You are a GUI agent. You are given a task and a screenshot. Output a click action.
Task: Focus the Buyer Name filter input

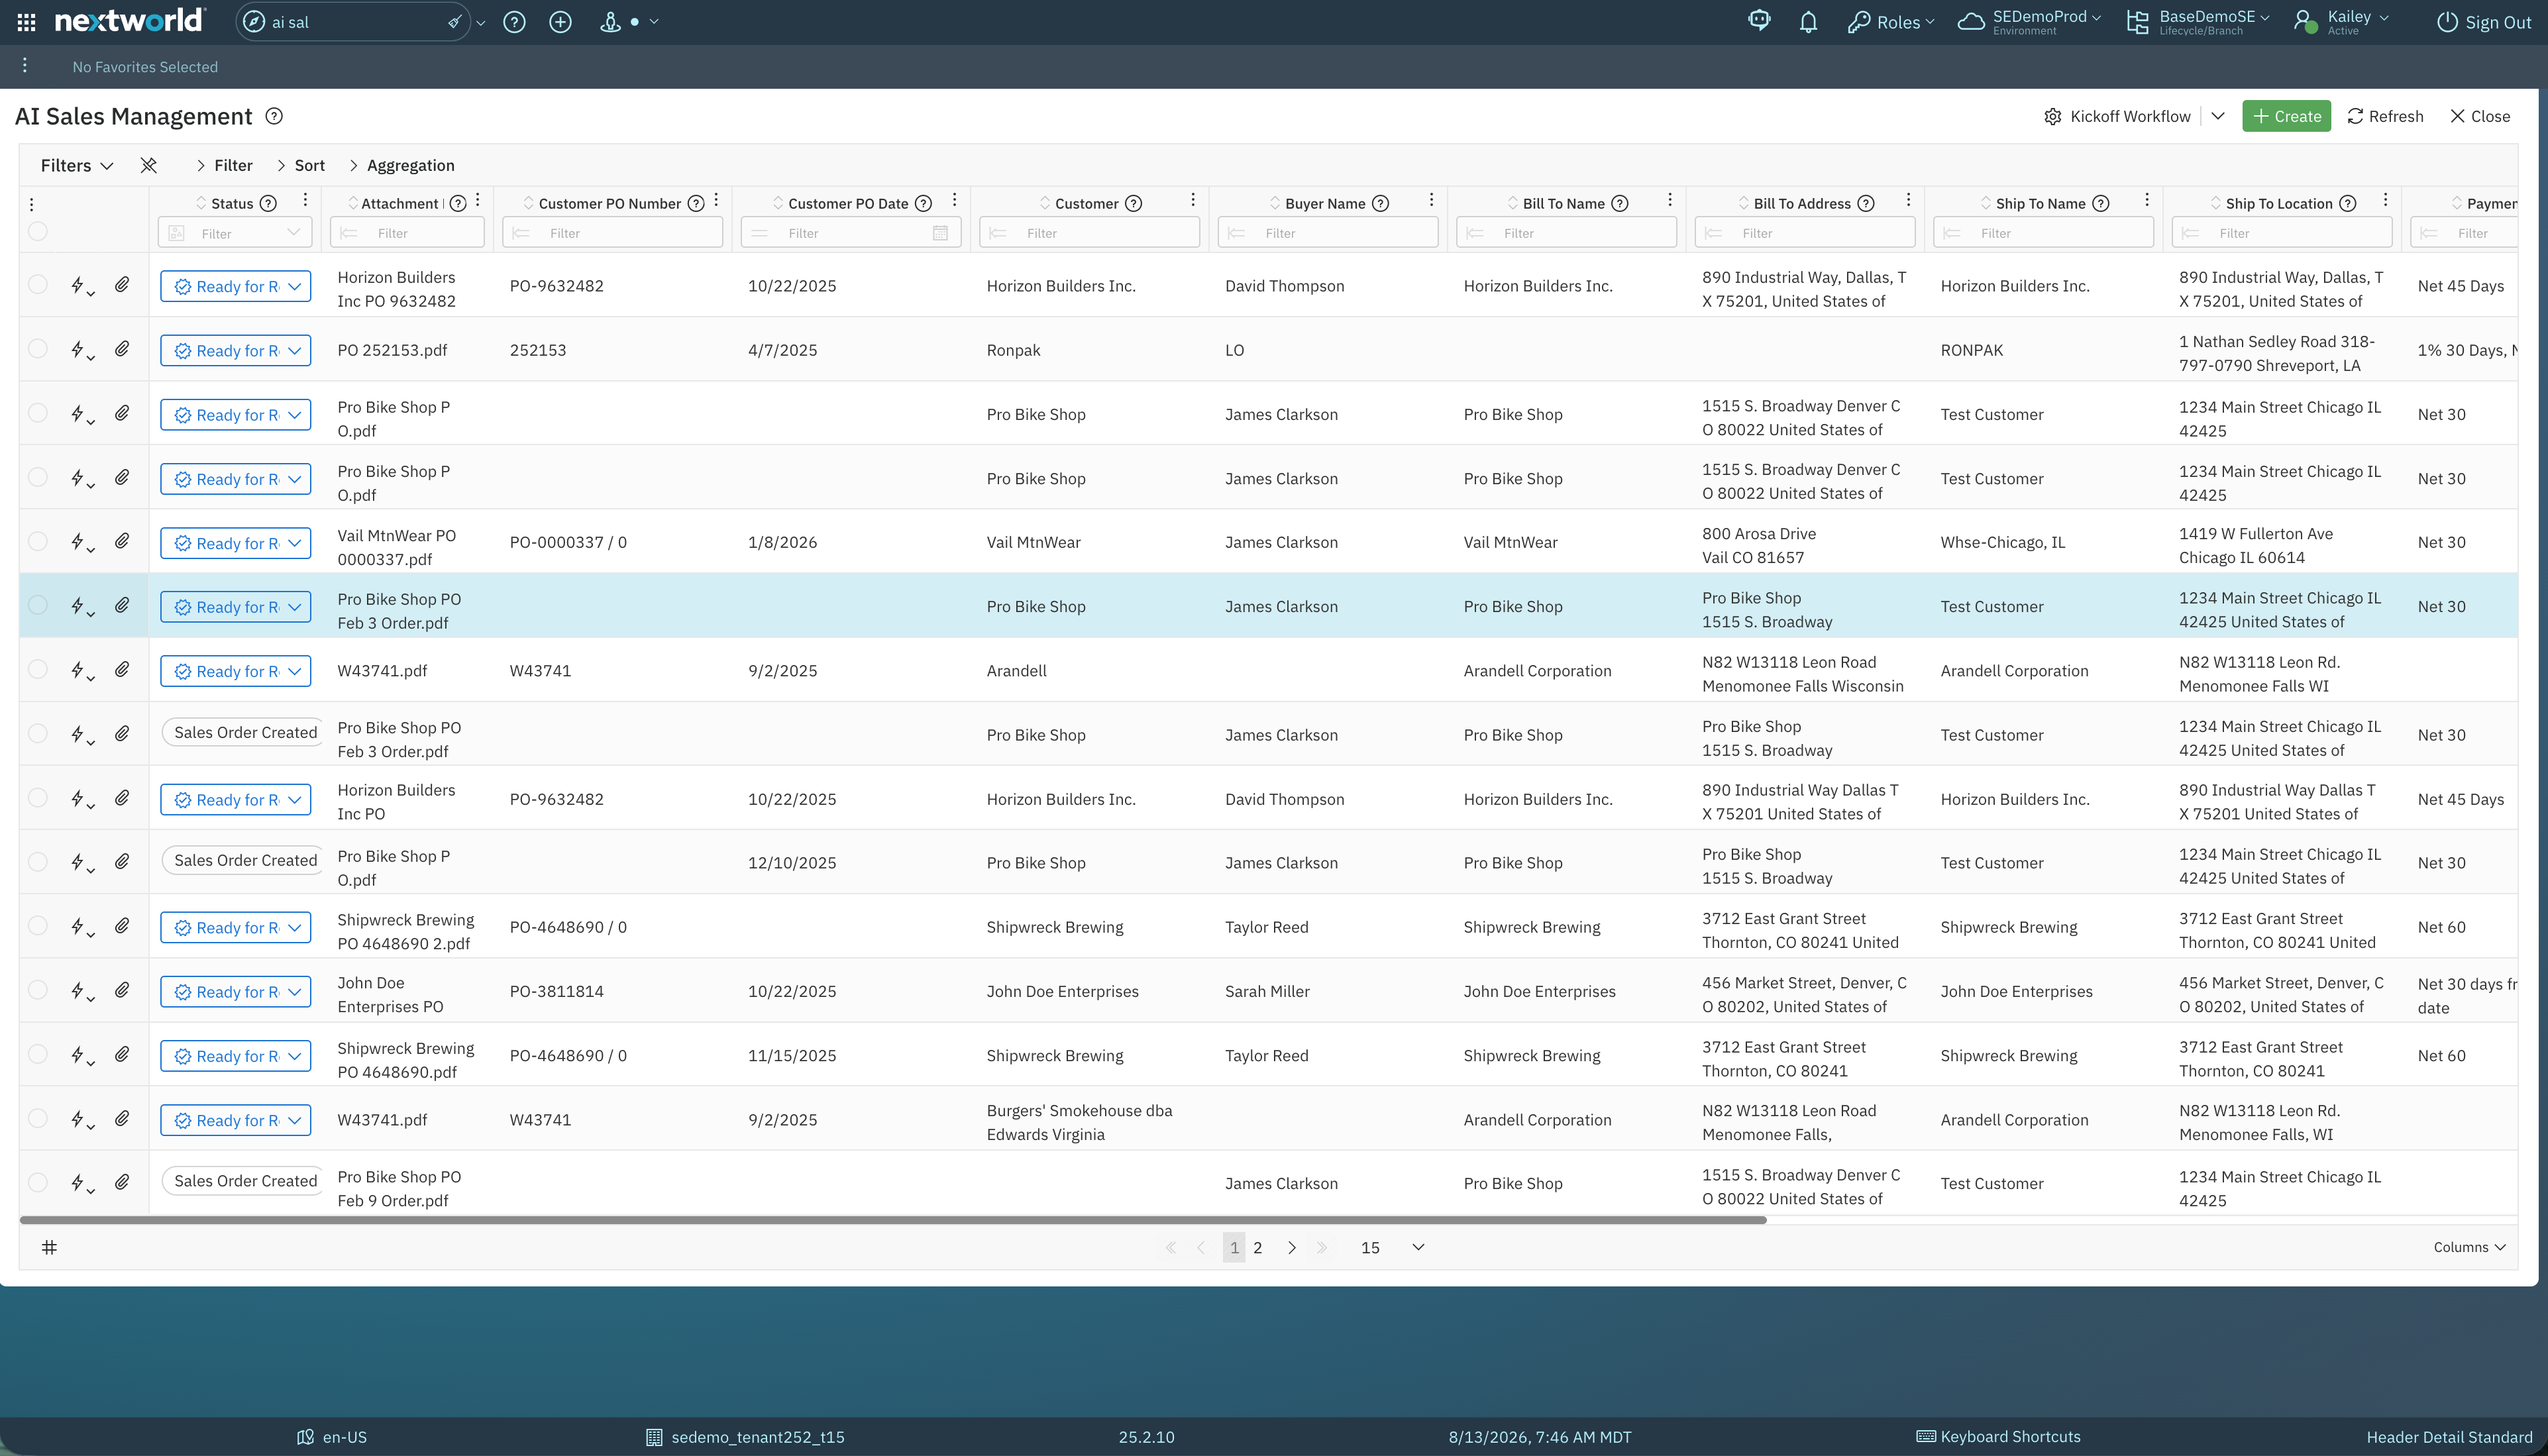[x=1328, y=233]
